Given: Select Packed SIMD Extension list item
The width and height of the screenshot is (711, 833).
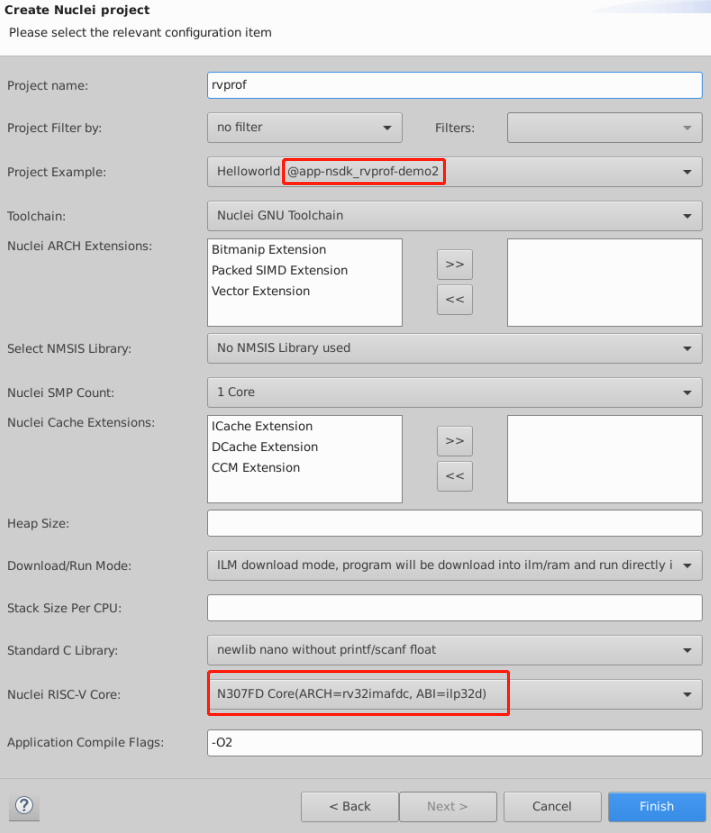Looking at the screenshot, I should pyautogui.click(x=280, y=270).
